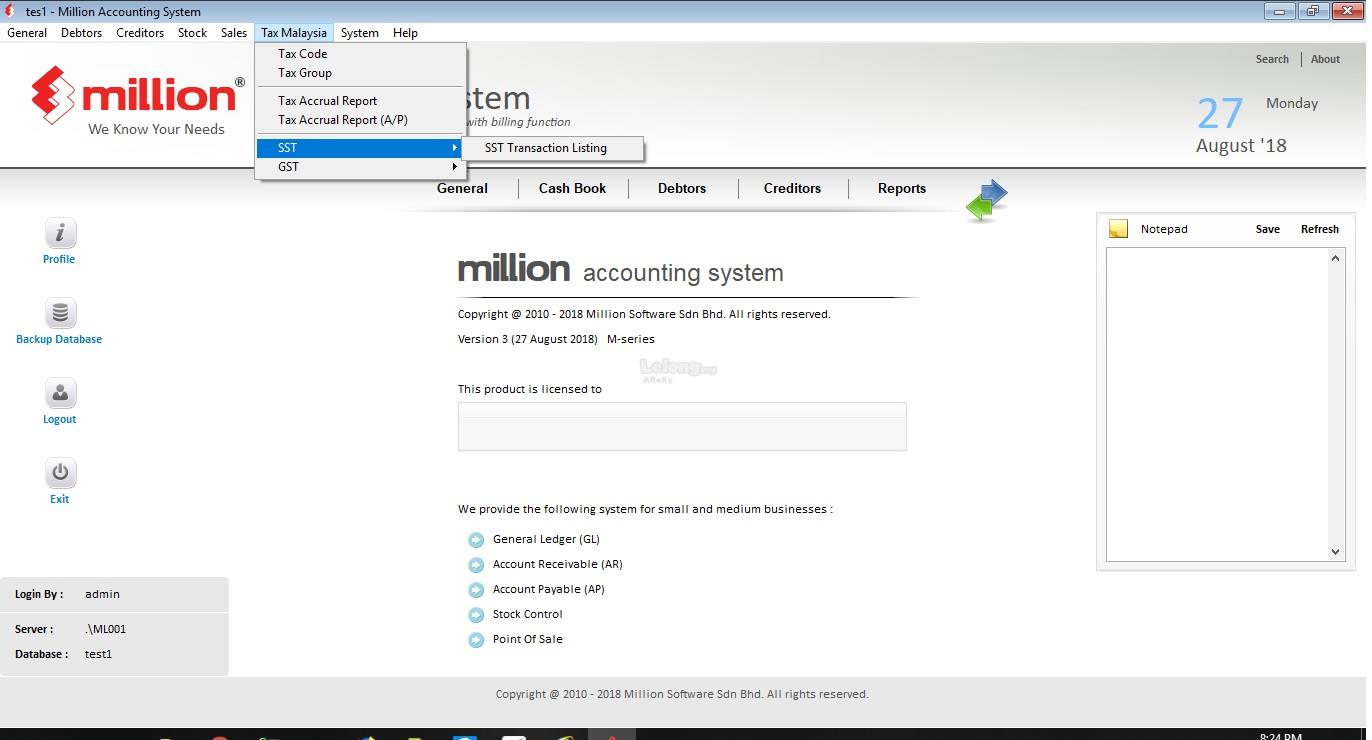1372x740 pixels.
Task: Click the Stock Control text
Action: (527, 614)
